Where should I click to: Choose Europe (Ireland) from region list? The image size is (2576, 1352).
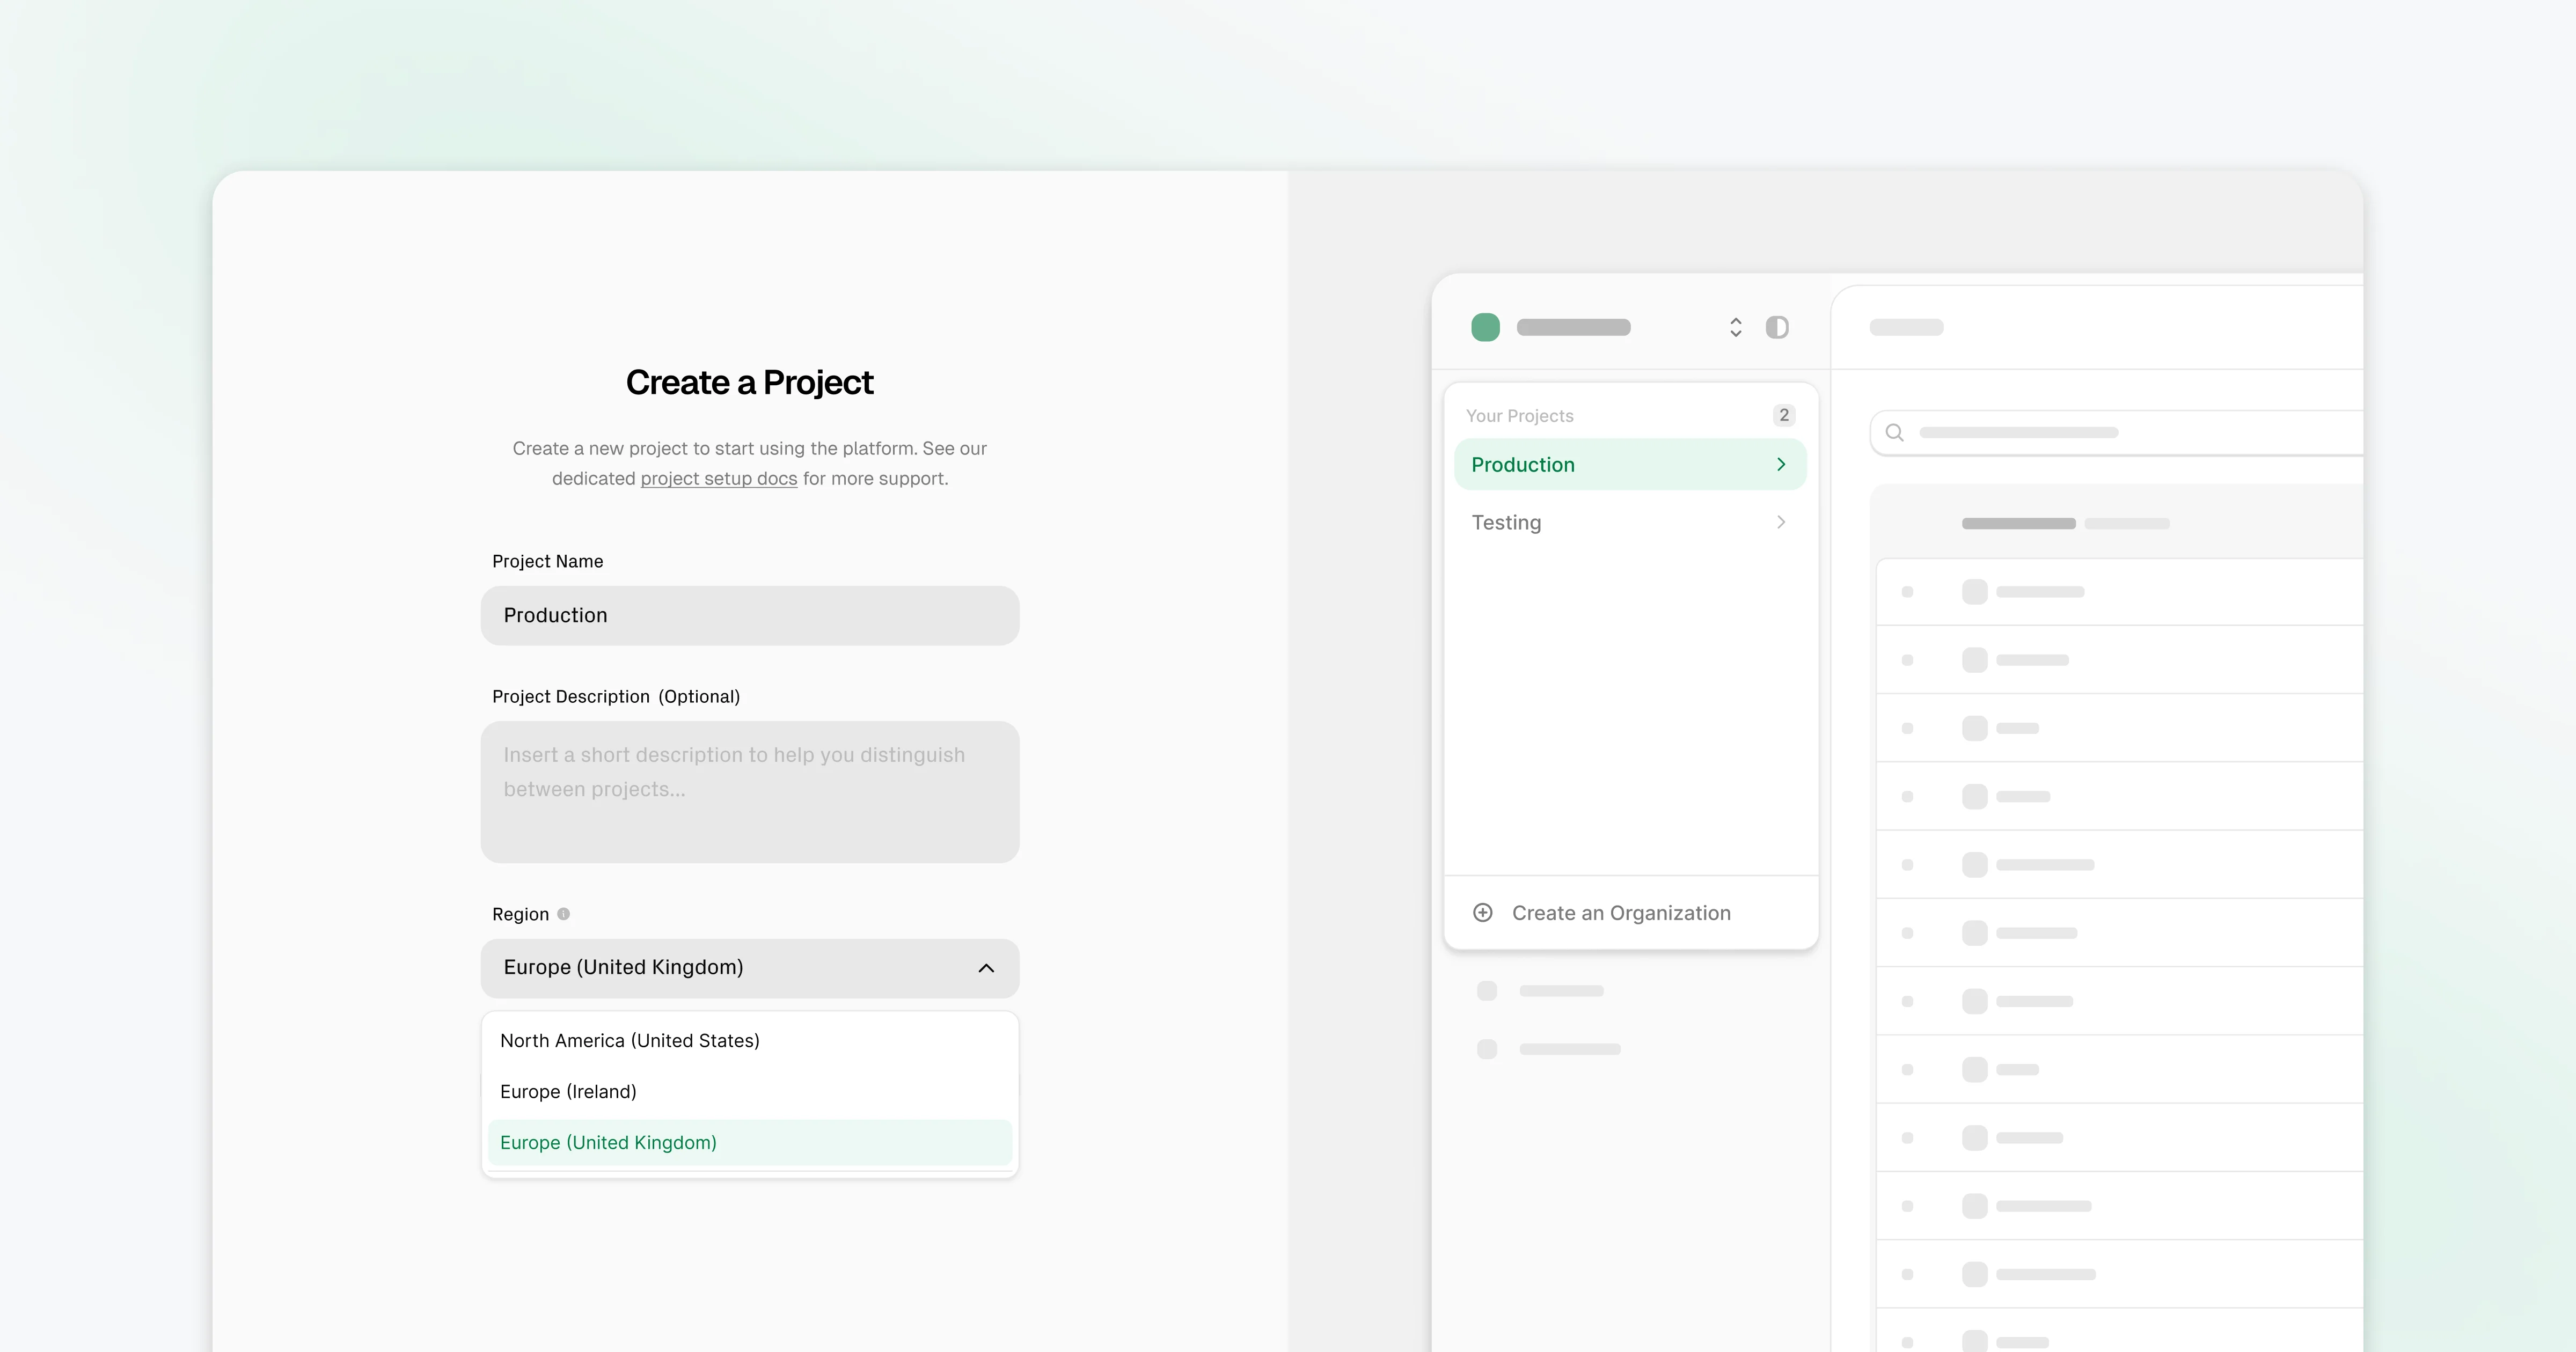(568, 1092)
